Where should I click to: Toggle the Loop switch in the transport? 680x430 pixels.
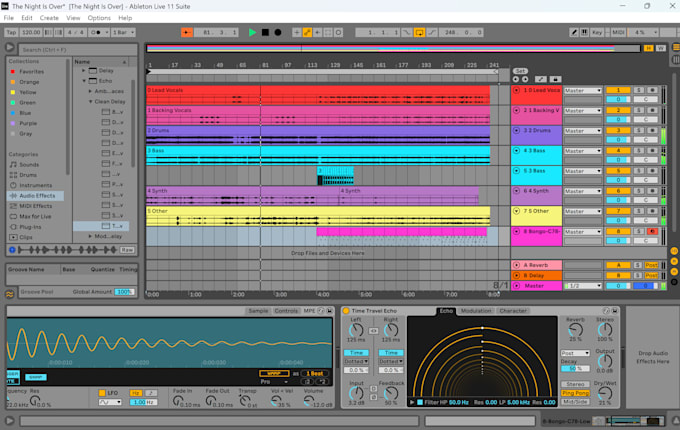(x=419, y=33)
